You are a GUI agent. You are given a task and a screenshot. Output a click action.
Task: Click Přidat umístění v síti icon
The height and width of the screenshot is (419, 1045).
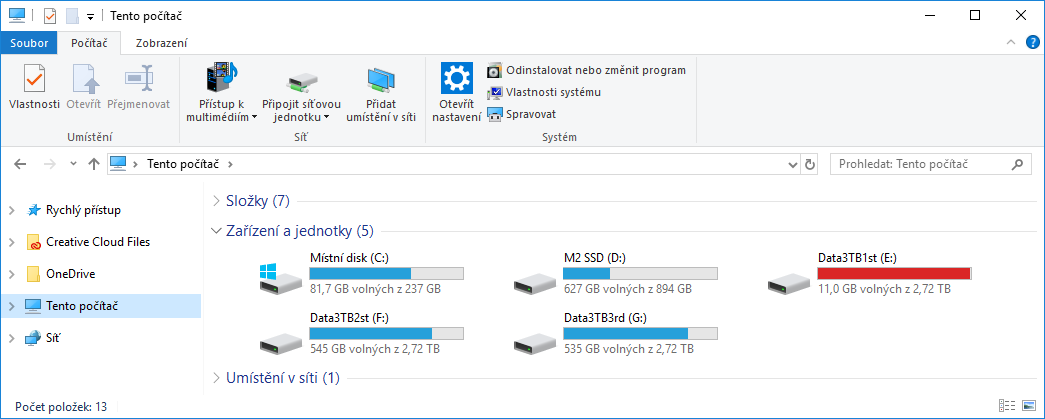(x=381, y=82)
